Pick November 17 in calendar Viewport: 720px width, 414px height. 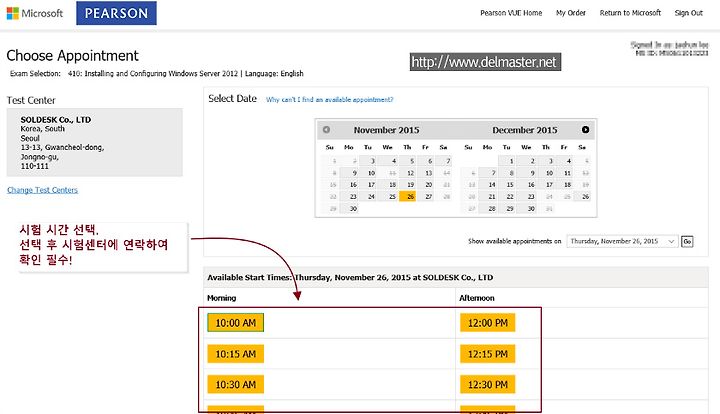click(x=368, y=185)
